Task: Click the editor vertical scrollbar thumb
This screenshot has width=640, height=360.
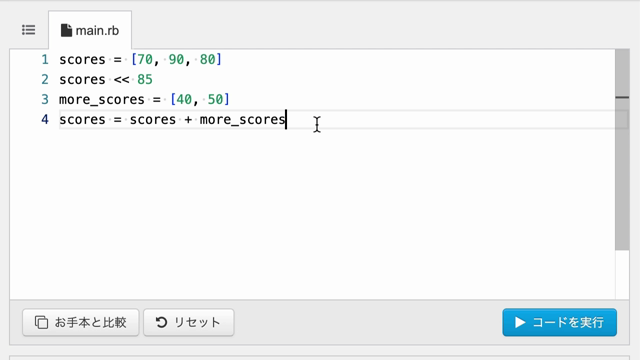Action: click(622, 149)
